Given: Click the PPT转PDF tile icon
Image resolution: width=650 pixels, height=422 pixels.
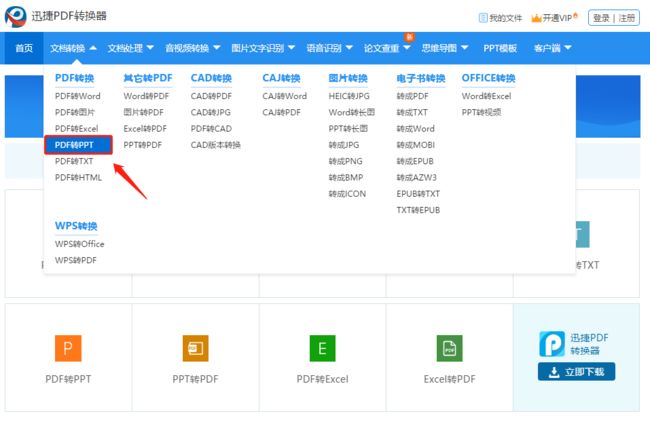Looking at the screenshot, I should click(x=195, y=348).
